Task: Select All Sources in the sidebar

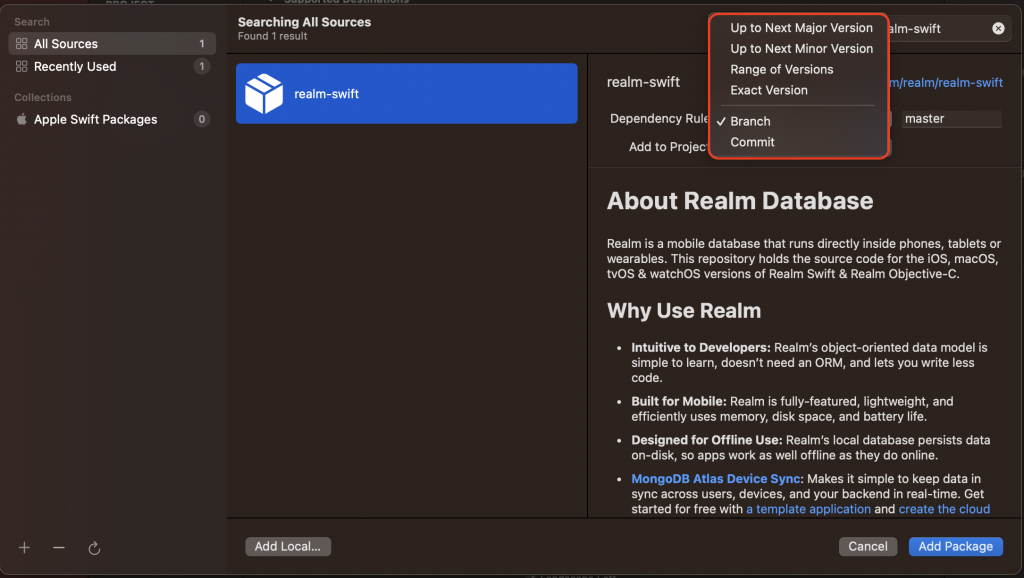Action: 112,44
